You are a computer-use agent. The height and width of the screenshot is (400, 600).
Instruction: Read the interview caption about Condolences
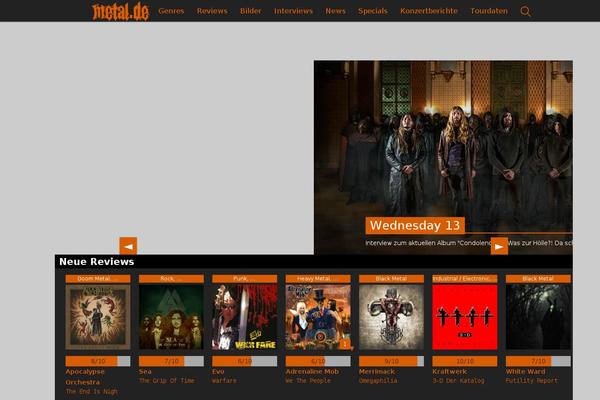tap(469, 243)
